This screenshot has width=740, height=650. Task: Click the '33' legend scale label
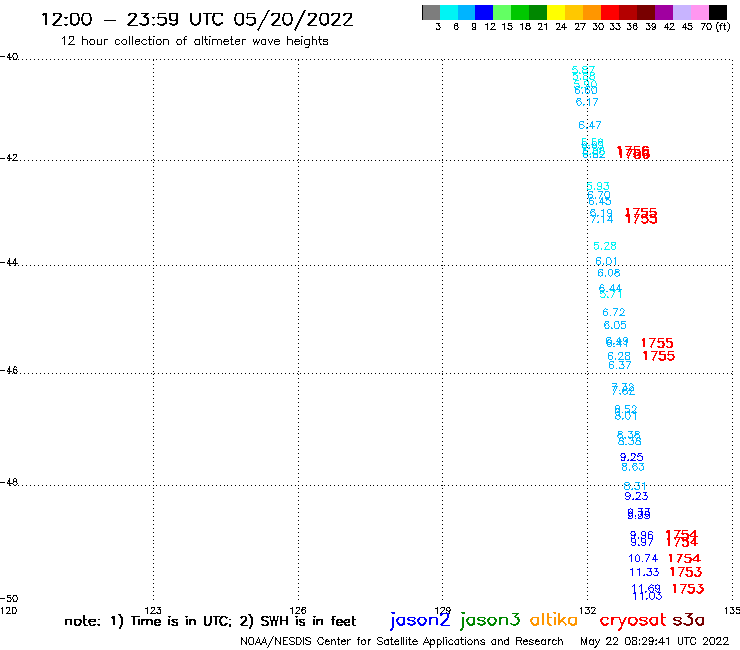(x=614, y=27)
